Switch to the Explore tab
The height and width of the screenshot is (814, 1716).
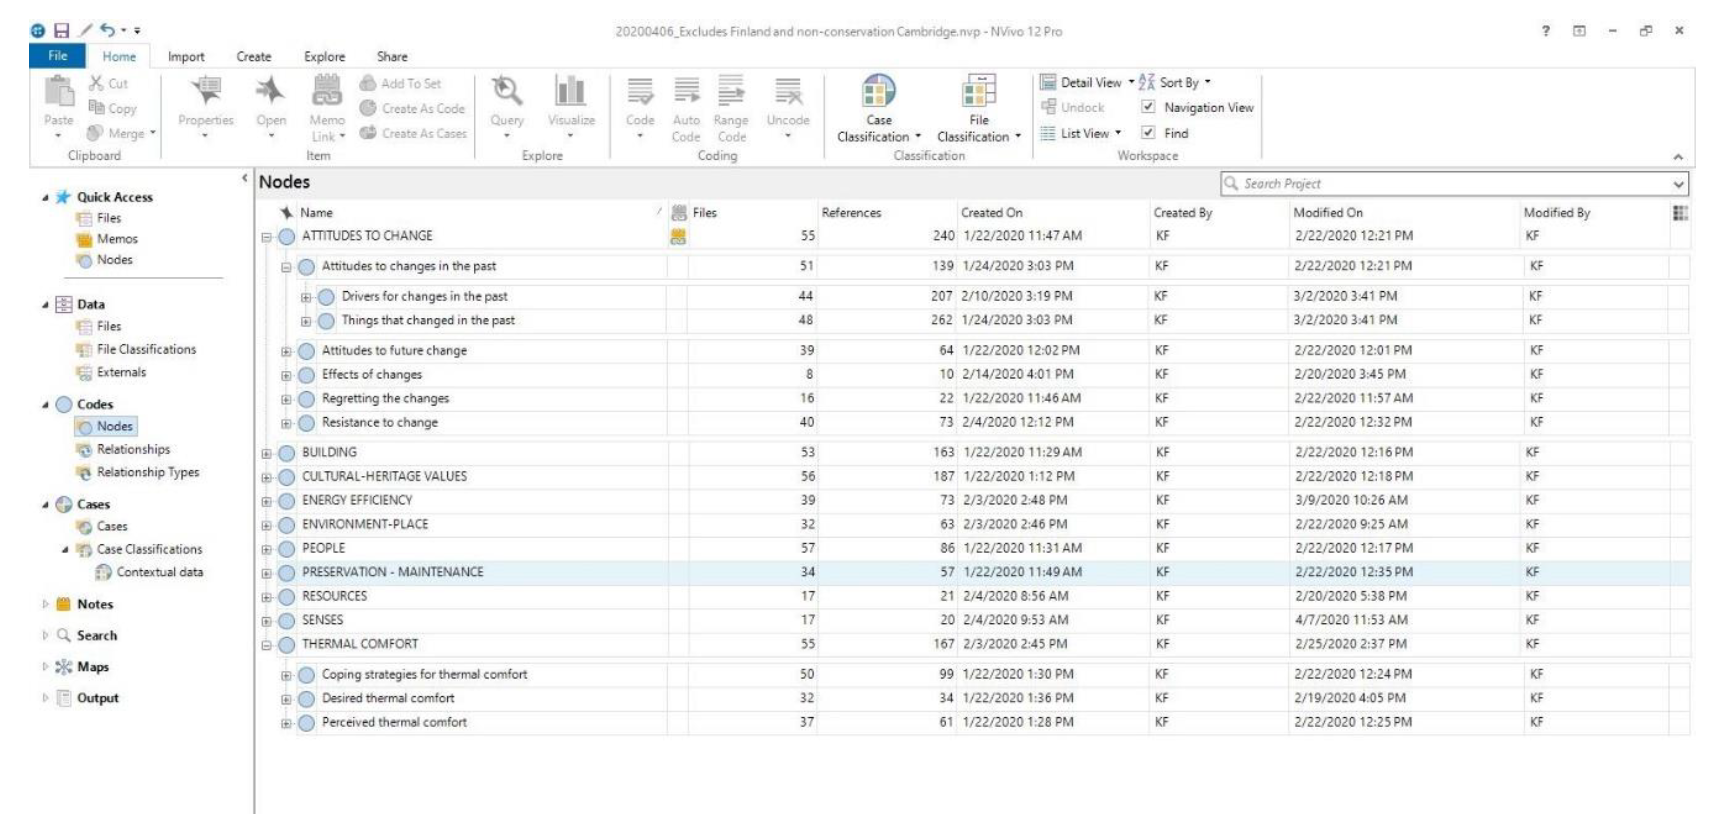(x=325, y=57)
